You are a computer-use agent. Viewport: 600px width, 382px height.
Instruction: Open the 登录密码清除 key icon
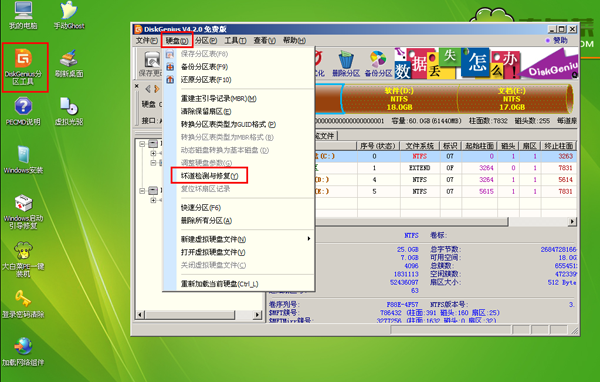[23, 304]
